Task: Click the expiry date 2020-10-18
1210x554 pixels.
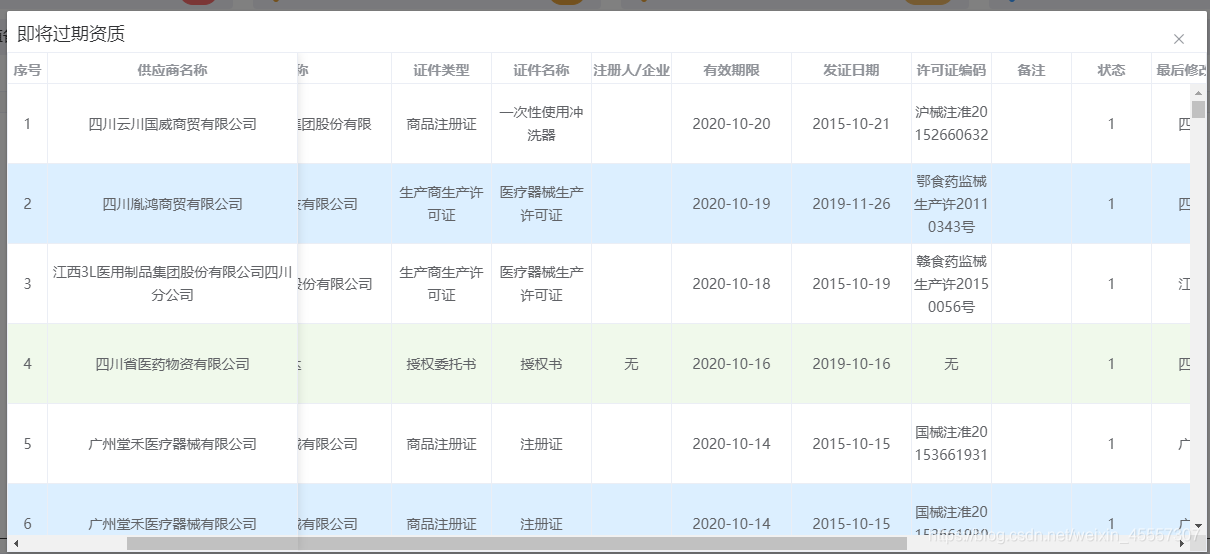Action: (731, 284)
